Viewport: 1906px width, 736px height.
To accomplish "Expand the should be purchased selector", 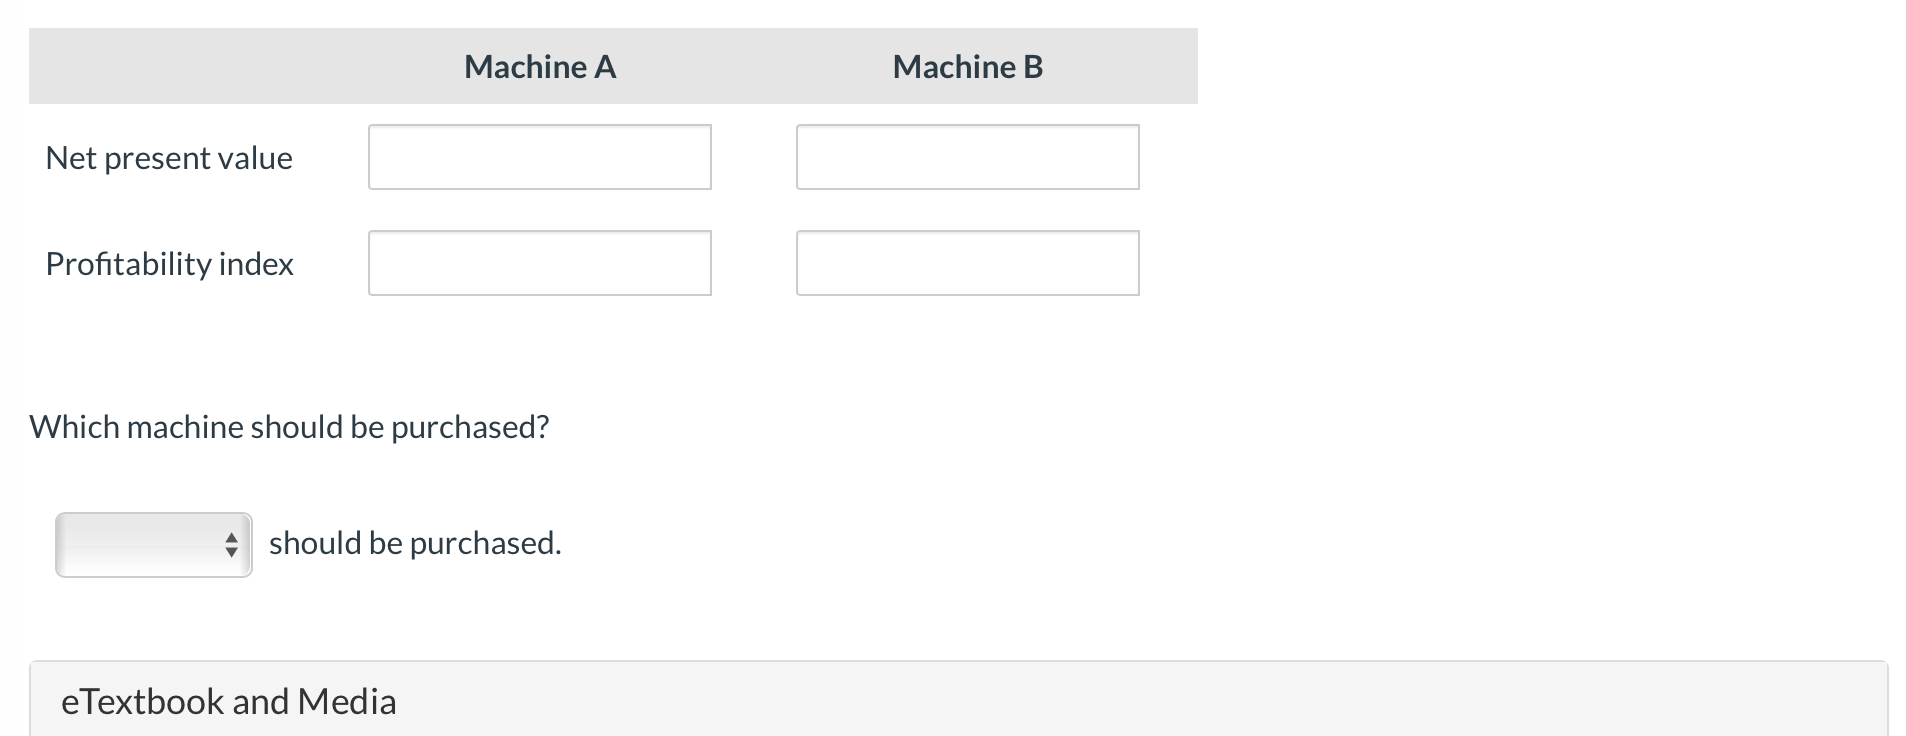I will coord(152,544).
